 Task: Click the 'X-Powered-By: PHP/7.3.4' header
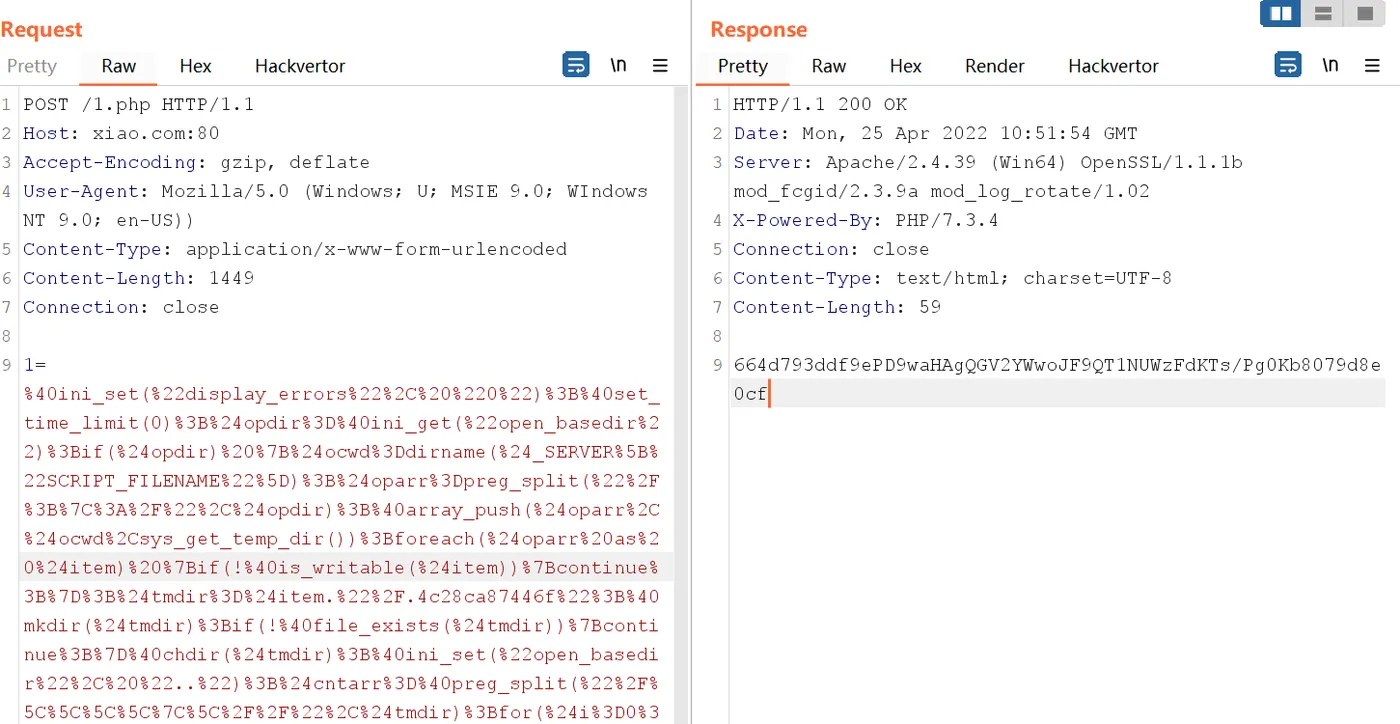(865, 220)
